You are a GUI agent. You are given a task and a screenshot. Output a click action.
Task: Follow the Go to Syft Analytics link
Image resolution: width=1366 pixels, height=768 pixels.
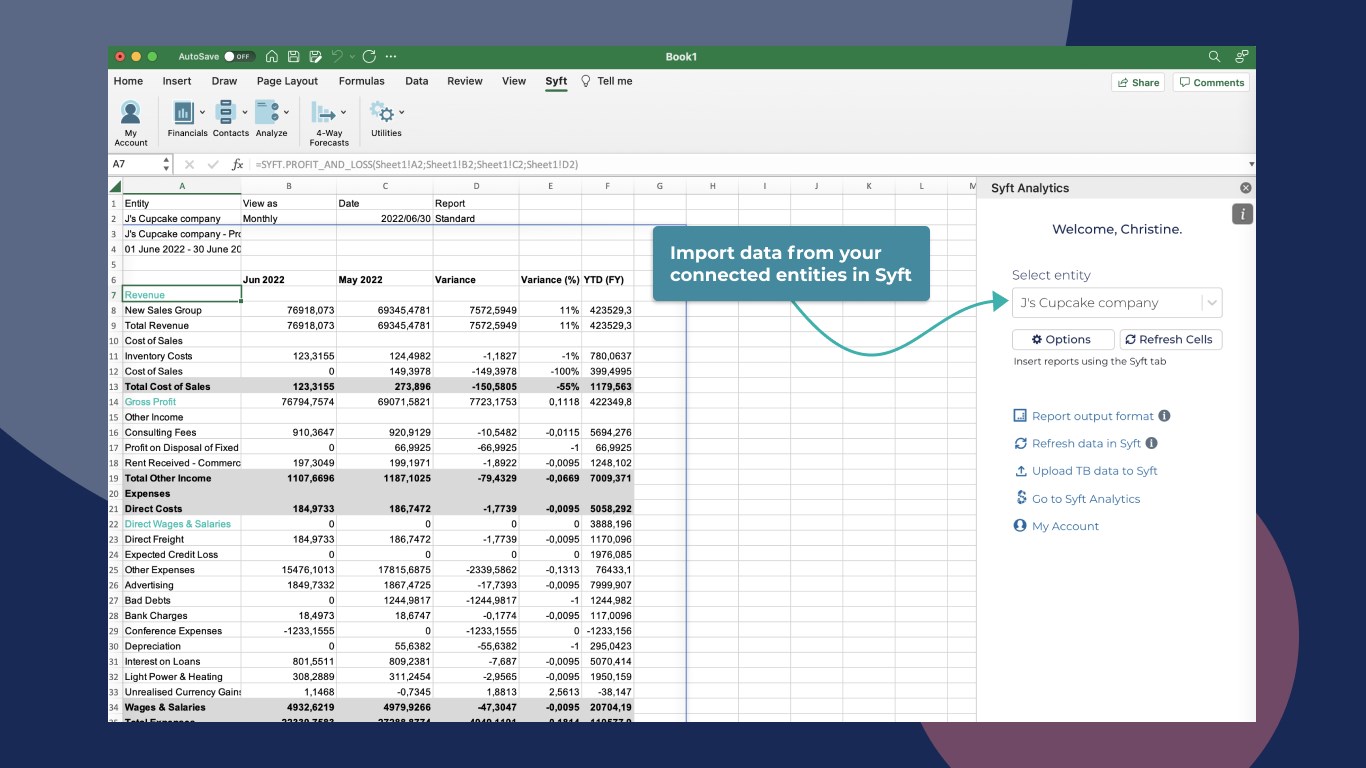[1085, 499]
